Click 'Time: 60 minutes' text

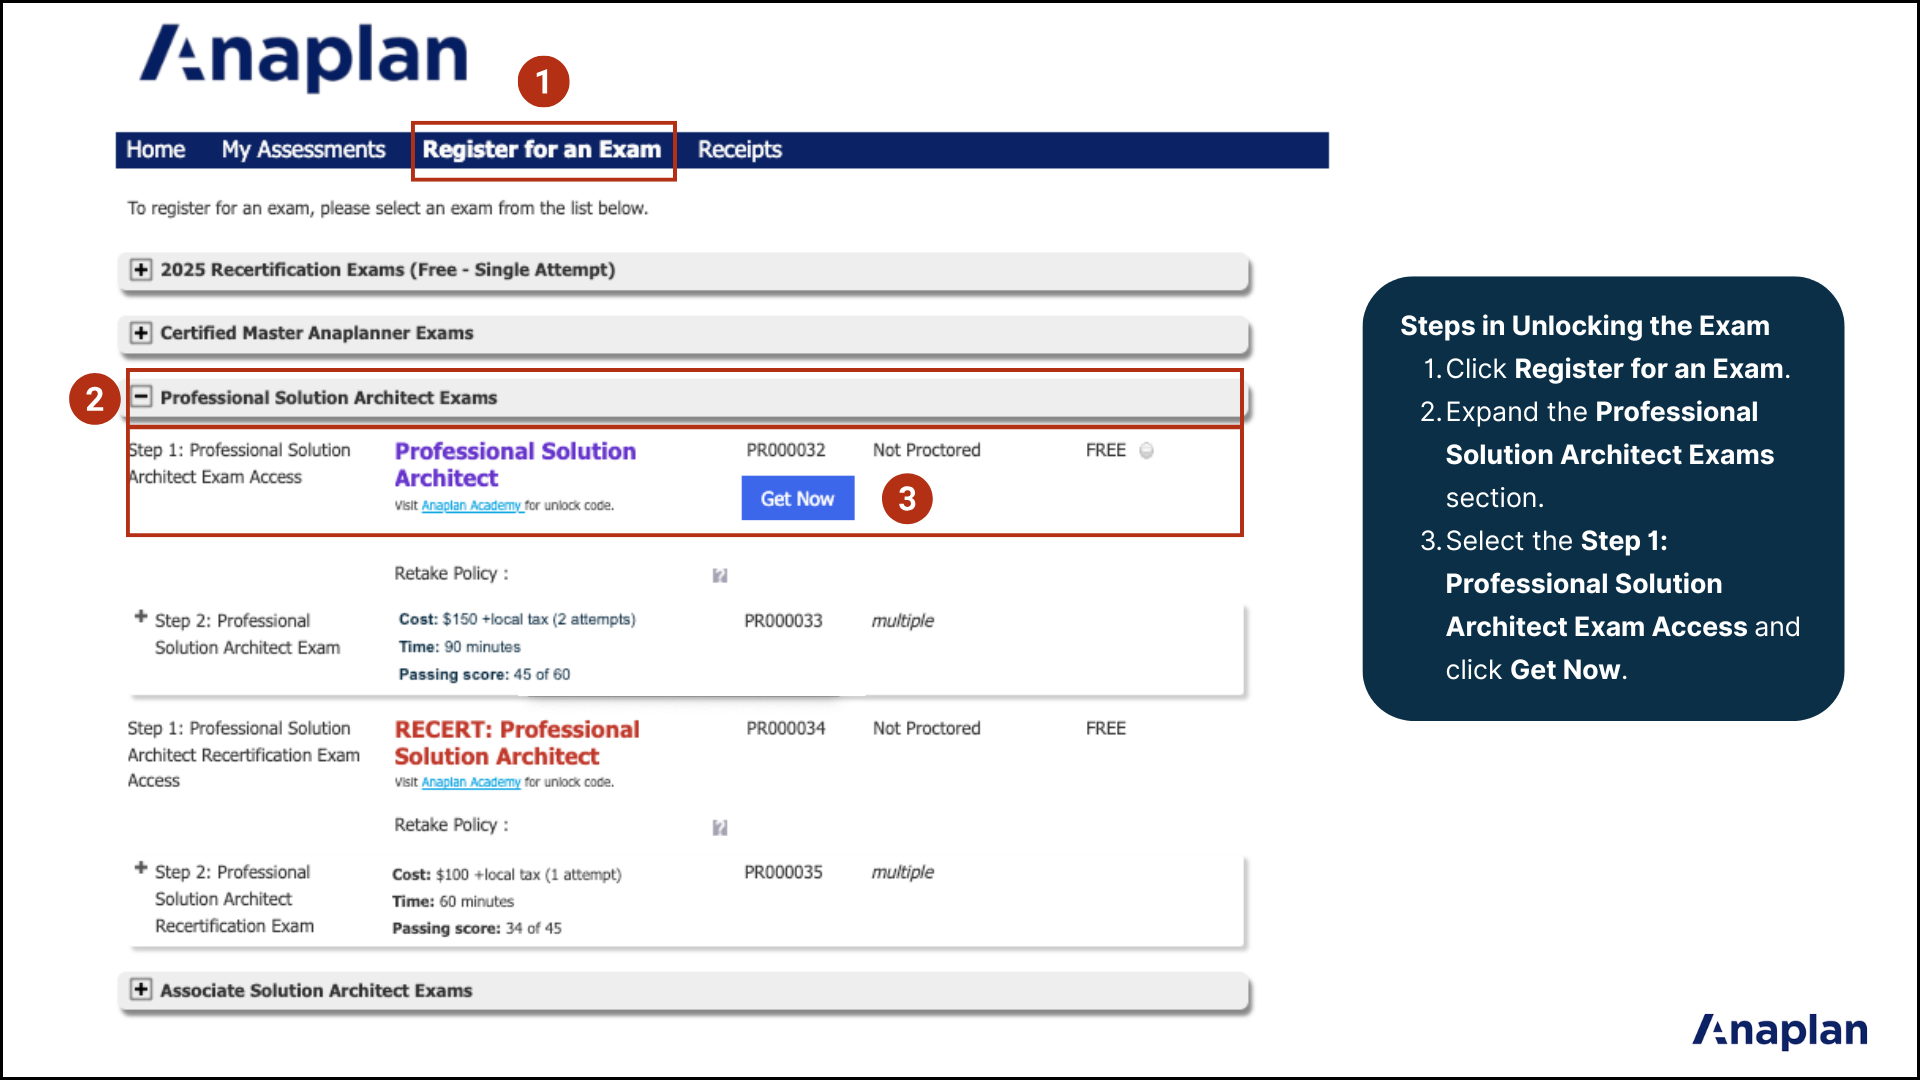452,902
